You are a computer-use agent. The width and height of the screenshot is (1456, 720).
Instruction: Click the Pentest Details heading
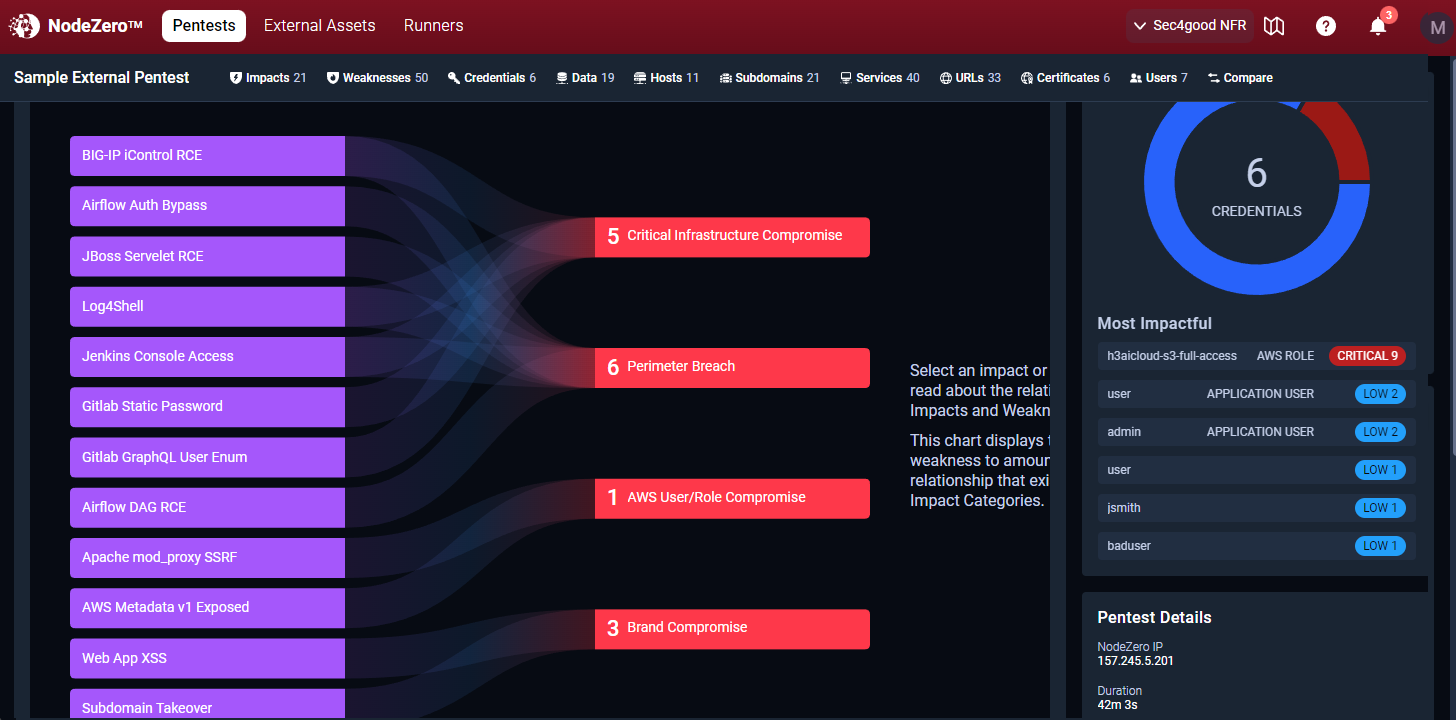click(x=1154, y=617)
